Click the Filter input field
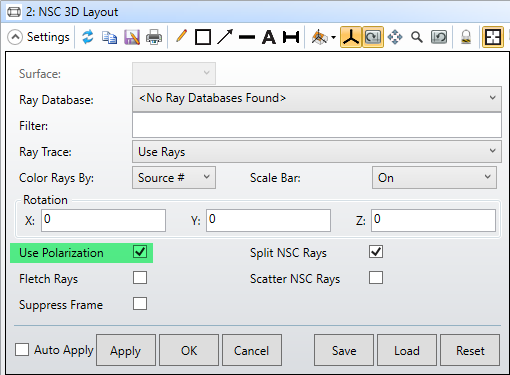Image resolution: width=510 pixels, height=375 pixels. (x=317, y=125)
